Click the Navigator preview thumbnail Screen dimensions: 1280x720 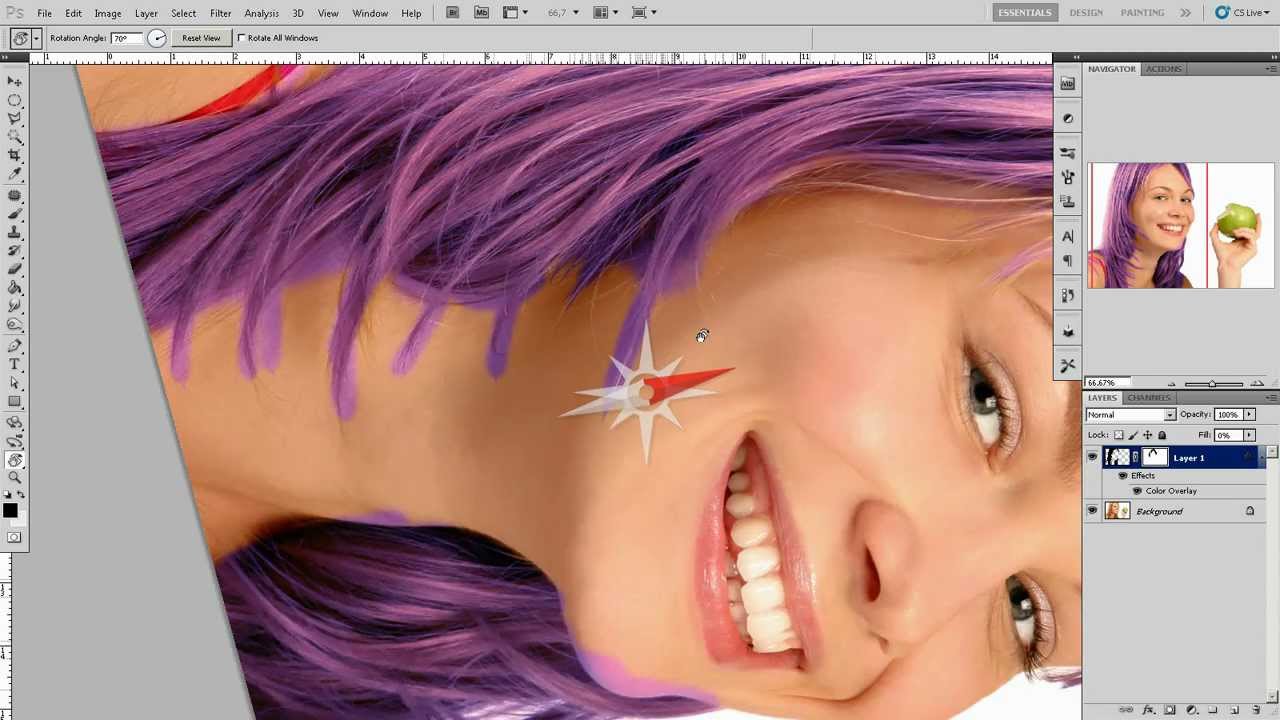[1181, 226]
